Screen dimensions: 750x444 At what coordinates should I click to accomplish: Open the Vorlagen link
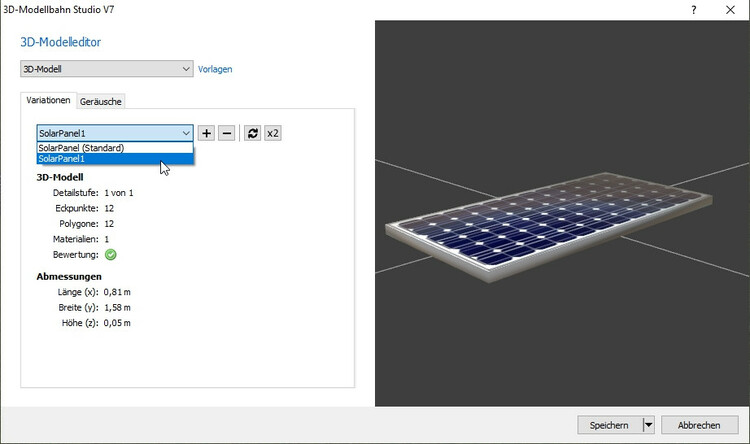[x=215, y=69]
